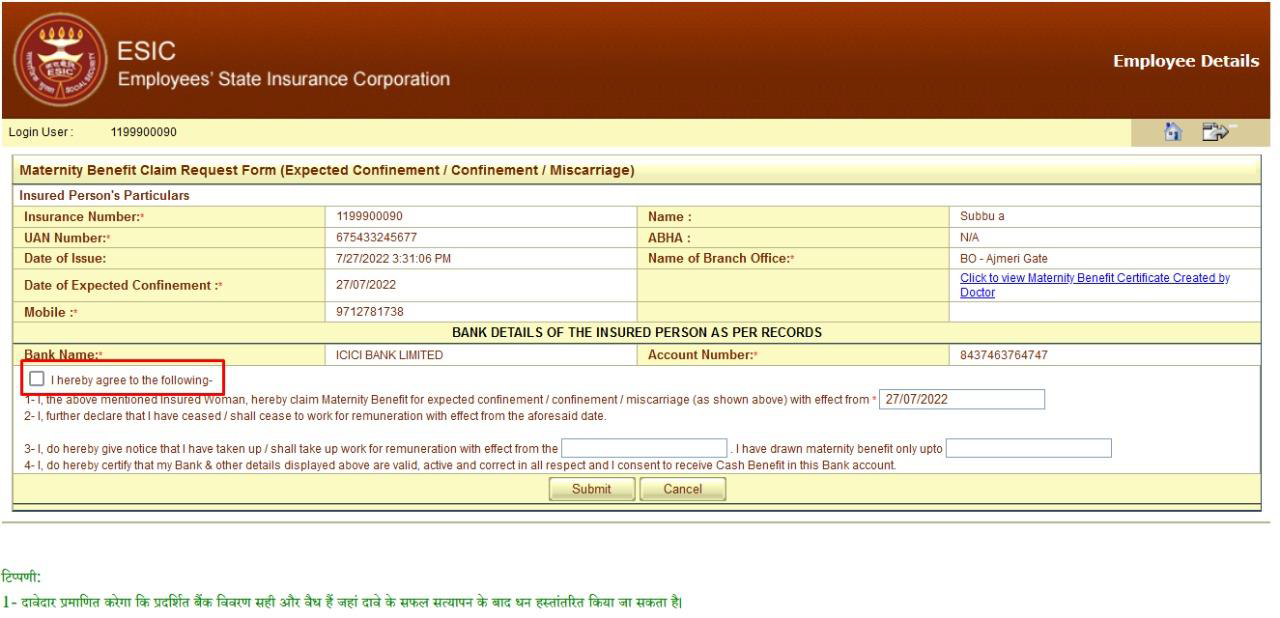1280x618 pixels.
Task: Select the UAN Number value 675433245677
Action: pyautogui.click(x=368, y=236)
